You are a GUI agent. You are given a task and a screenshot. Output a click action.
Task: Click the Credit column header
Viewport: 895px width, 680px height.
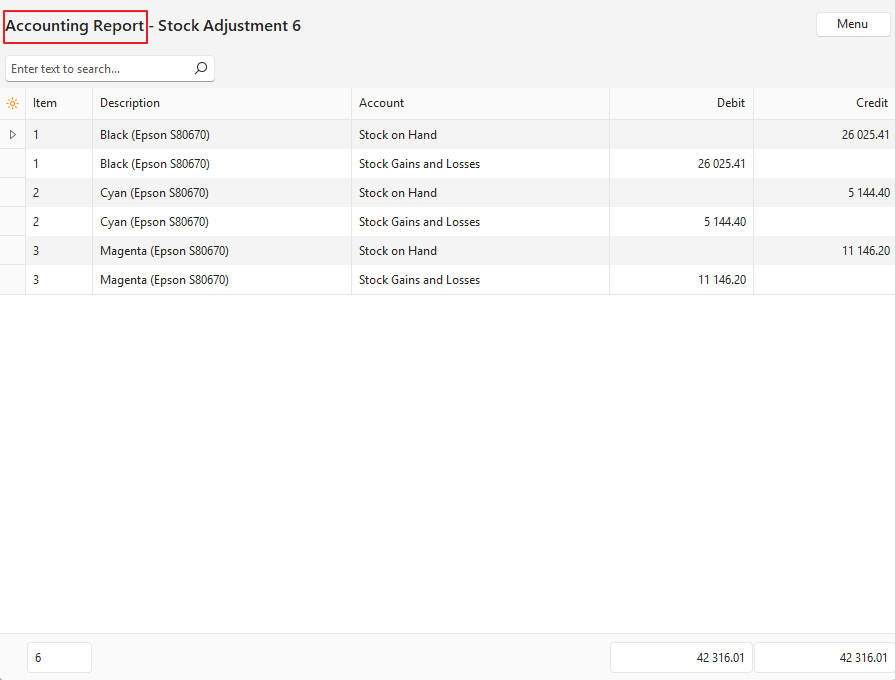tap(871, 103)
